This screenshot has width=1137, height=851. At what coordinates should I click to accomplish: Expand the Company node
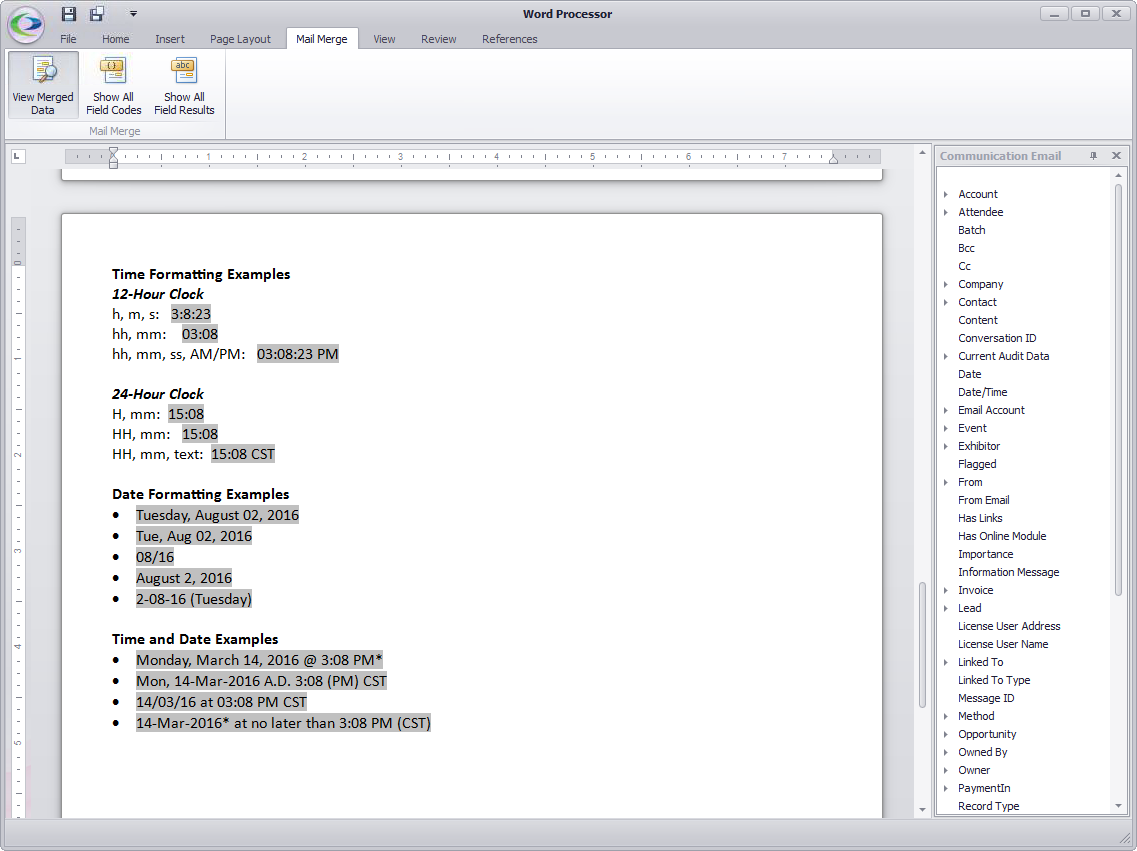946,284
